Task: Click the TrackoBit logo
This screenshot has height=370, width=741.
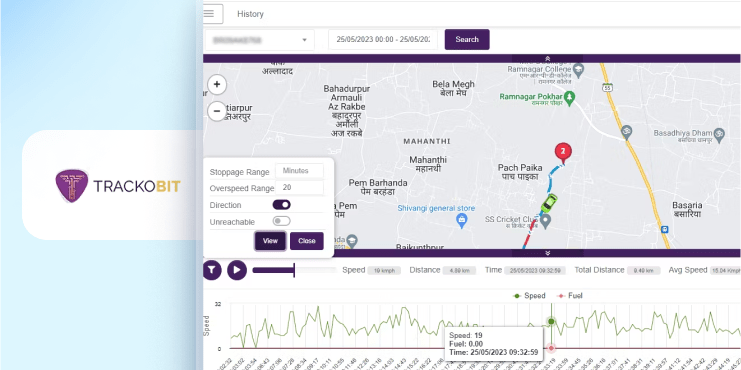Action: coord(118,186)
